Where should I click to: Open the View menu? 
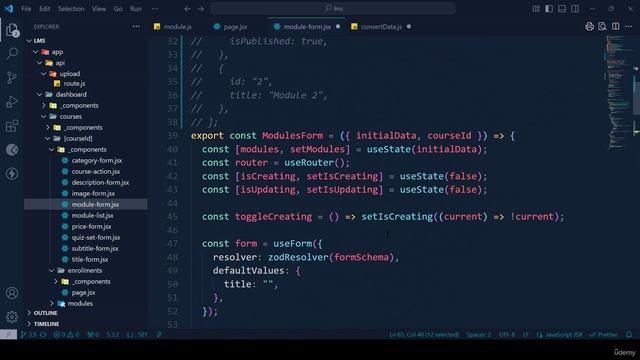pyautogui.click(x=99, y=9)
